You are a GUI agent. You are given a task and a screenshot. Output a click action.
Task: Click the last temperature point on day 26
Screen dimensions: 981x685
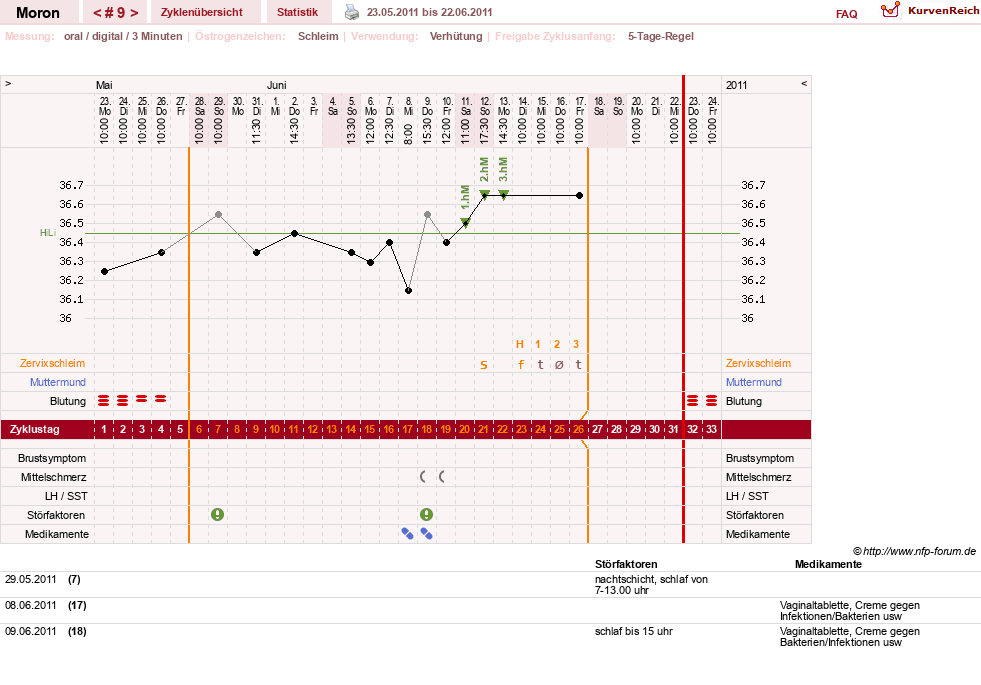point(579,196)
